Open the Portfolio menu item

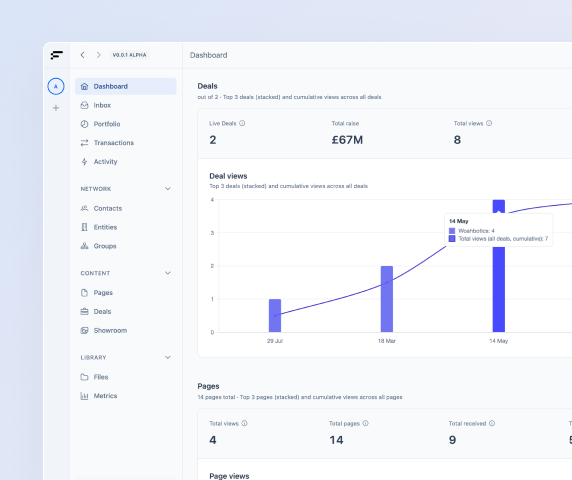click(x=125, y=124)
